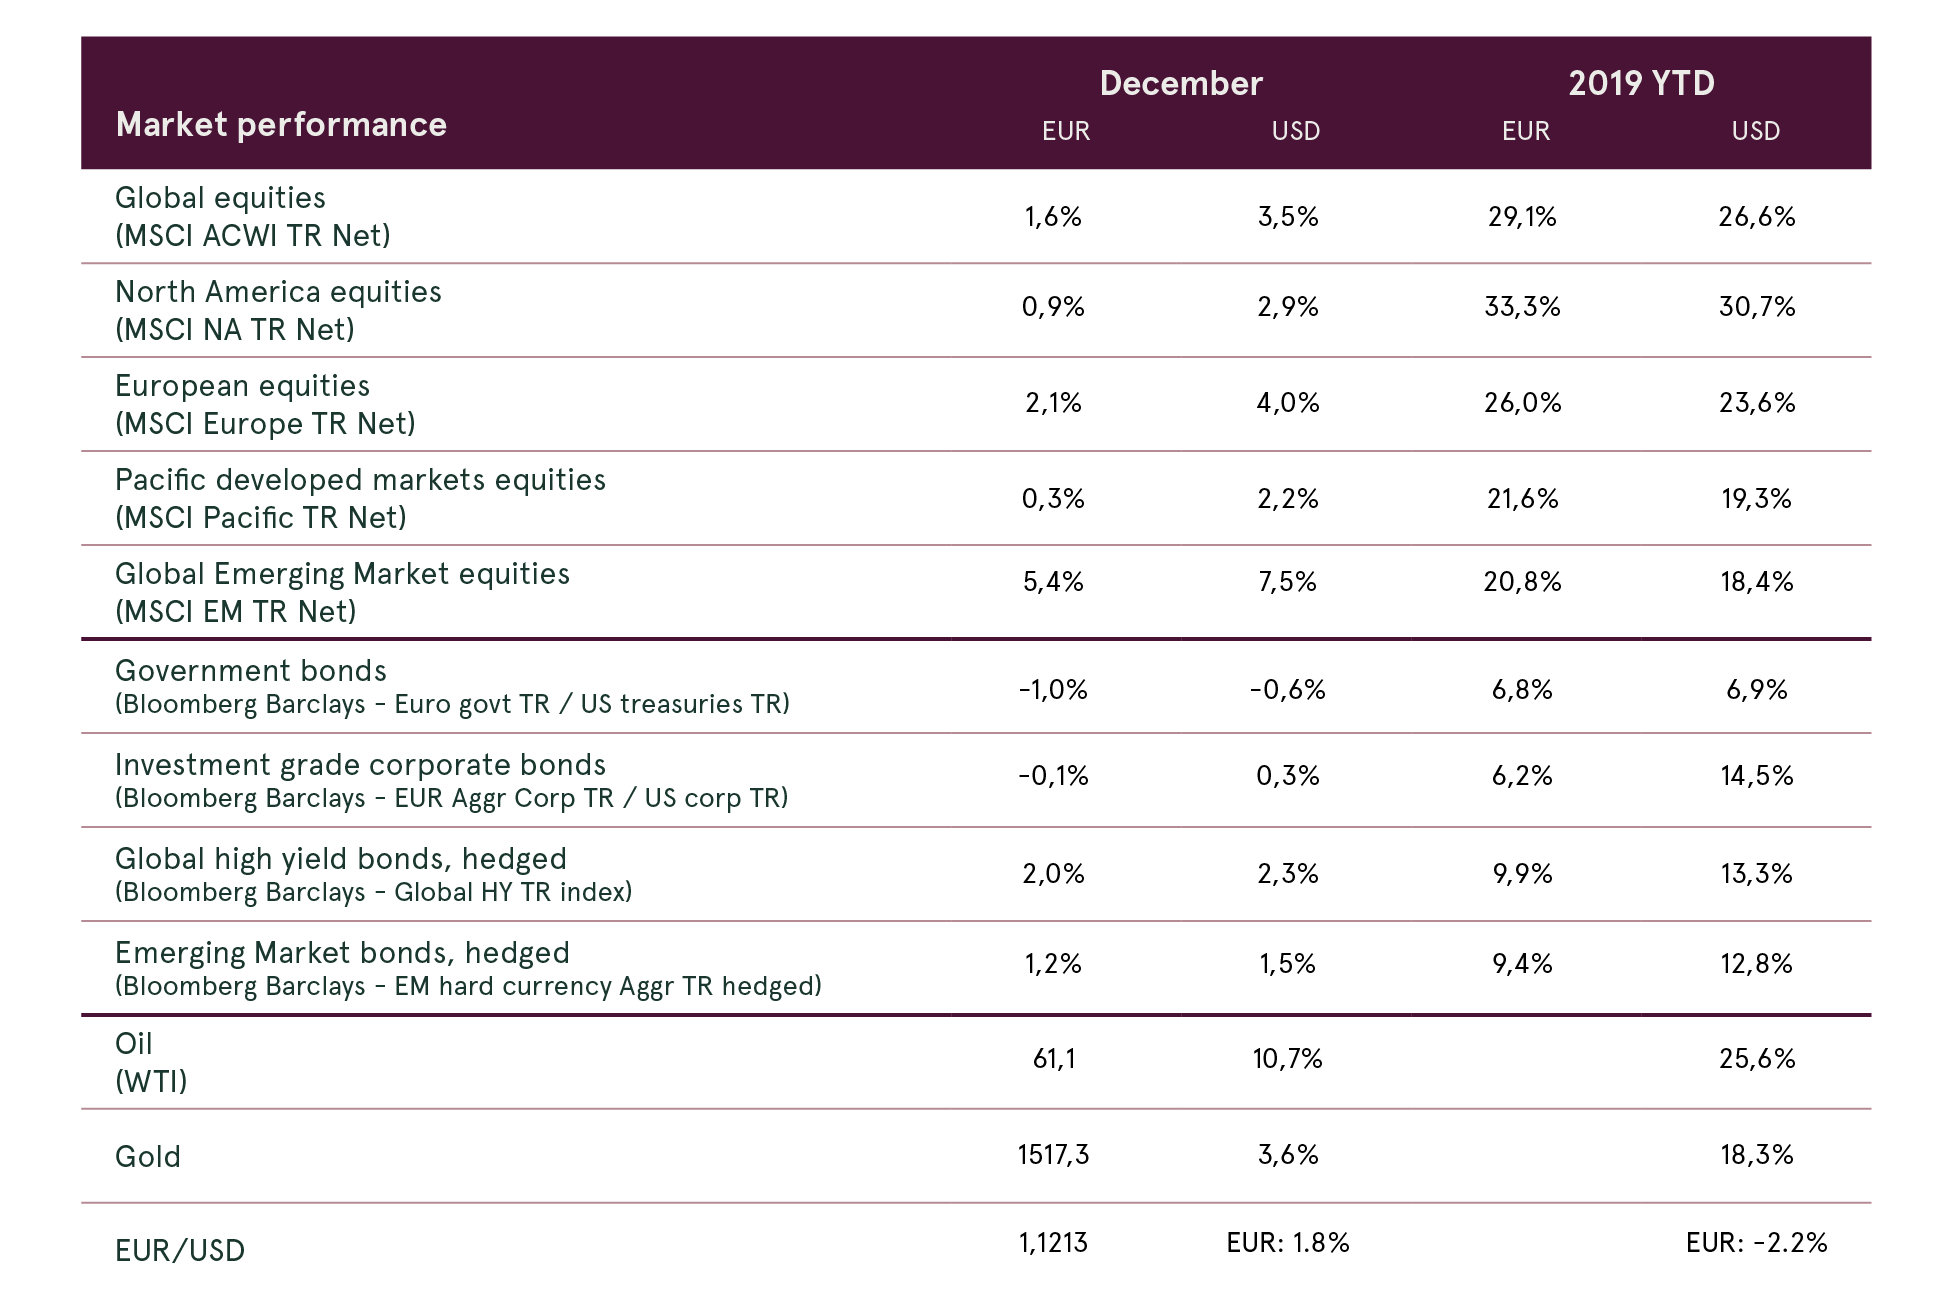Click Oil December change value 10,7%
Viewport: 1950px width, 1291px height.
1288,1059
